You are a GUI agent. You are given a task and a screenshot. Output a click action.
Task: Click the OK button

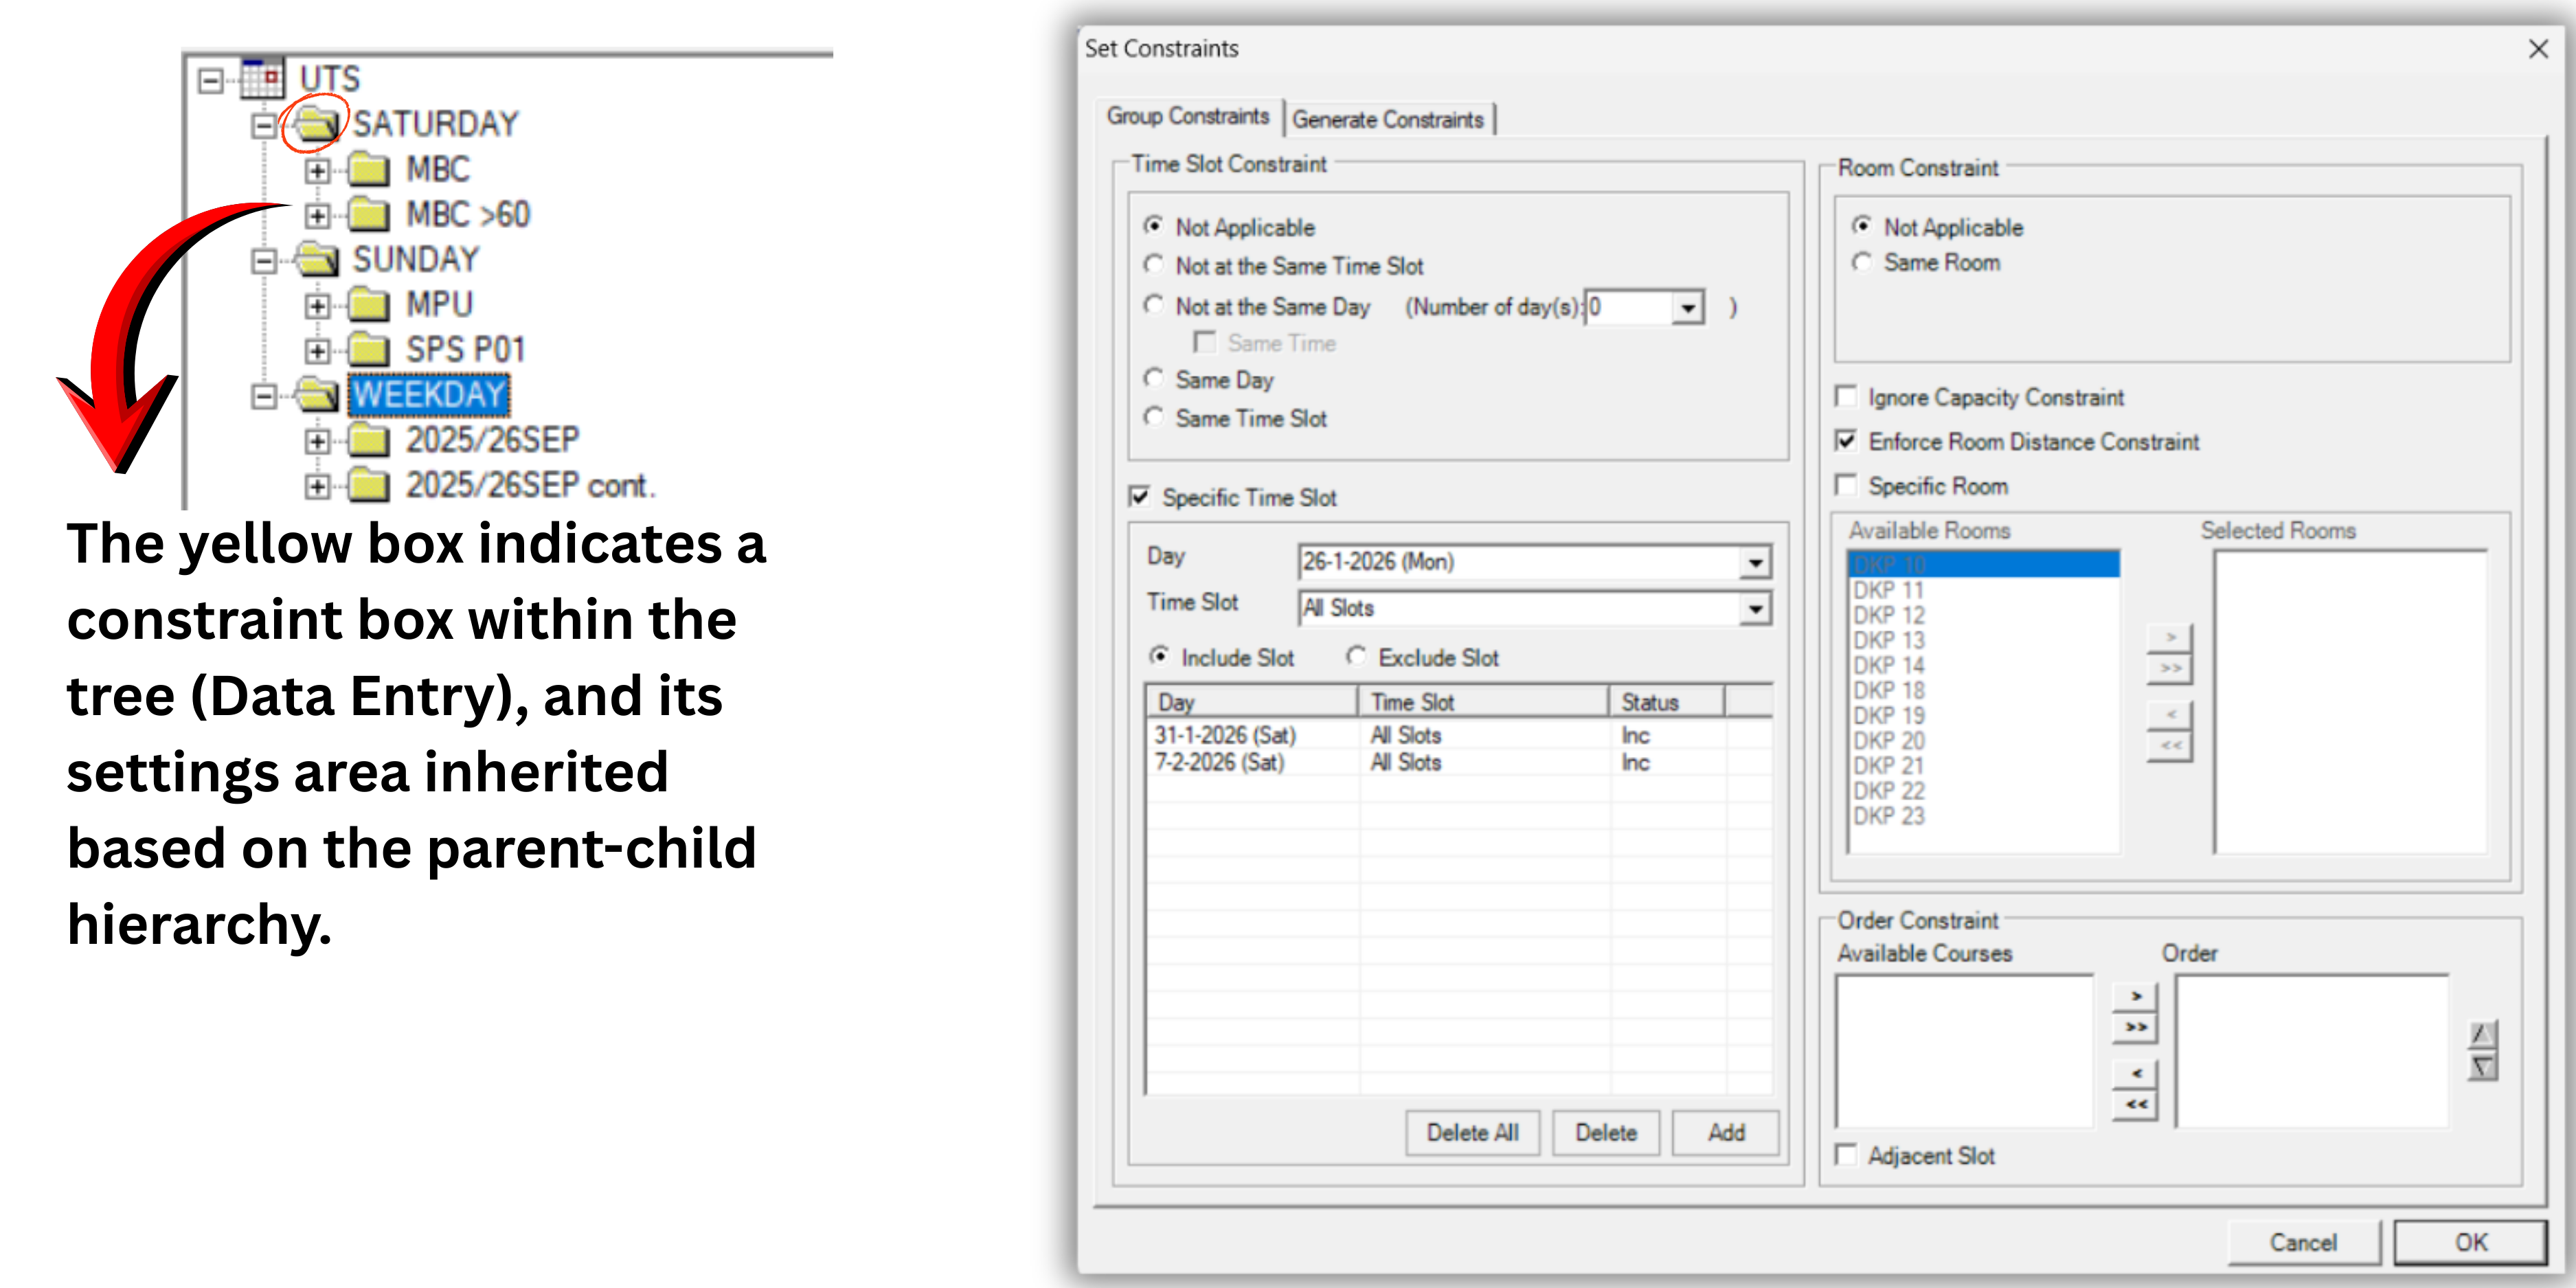click(2472, 1242)
